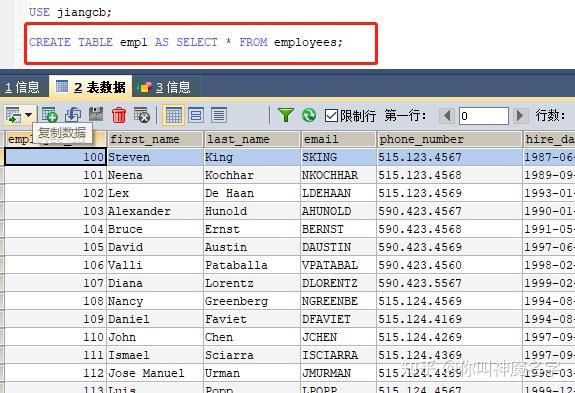Click the VPATABAL email cell
The height and width of the screenshot is (393, 575).
[x=338, y=265]
